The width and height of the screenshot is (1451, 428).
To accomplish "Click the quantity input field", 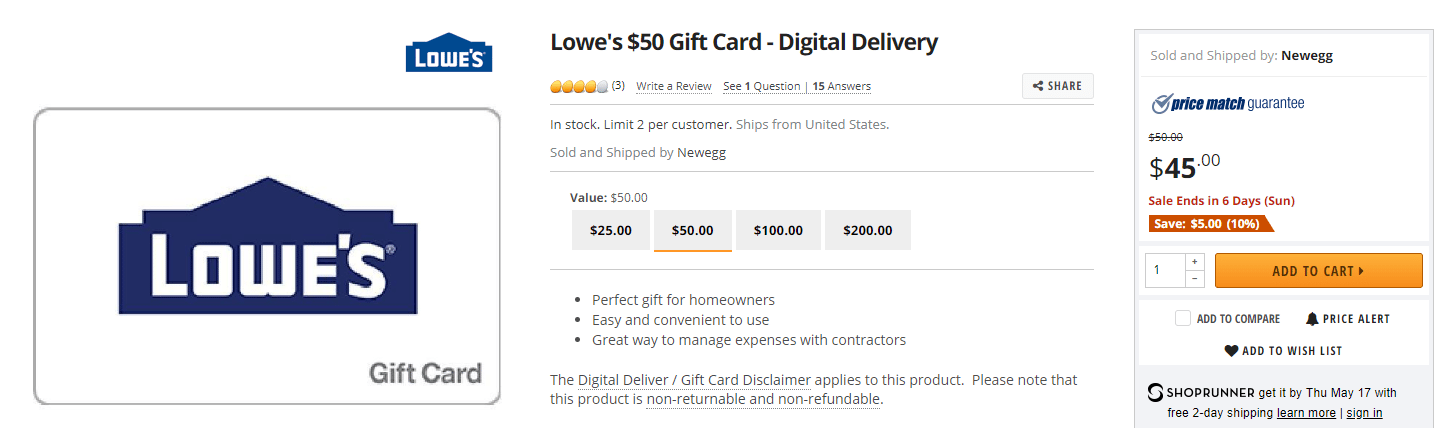I will click(1165, 271).
